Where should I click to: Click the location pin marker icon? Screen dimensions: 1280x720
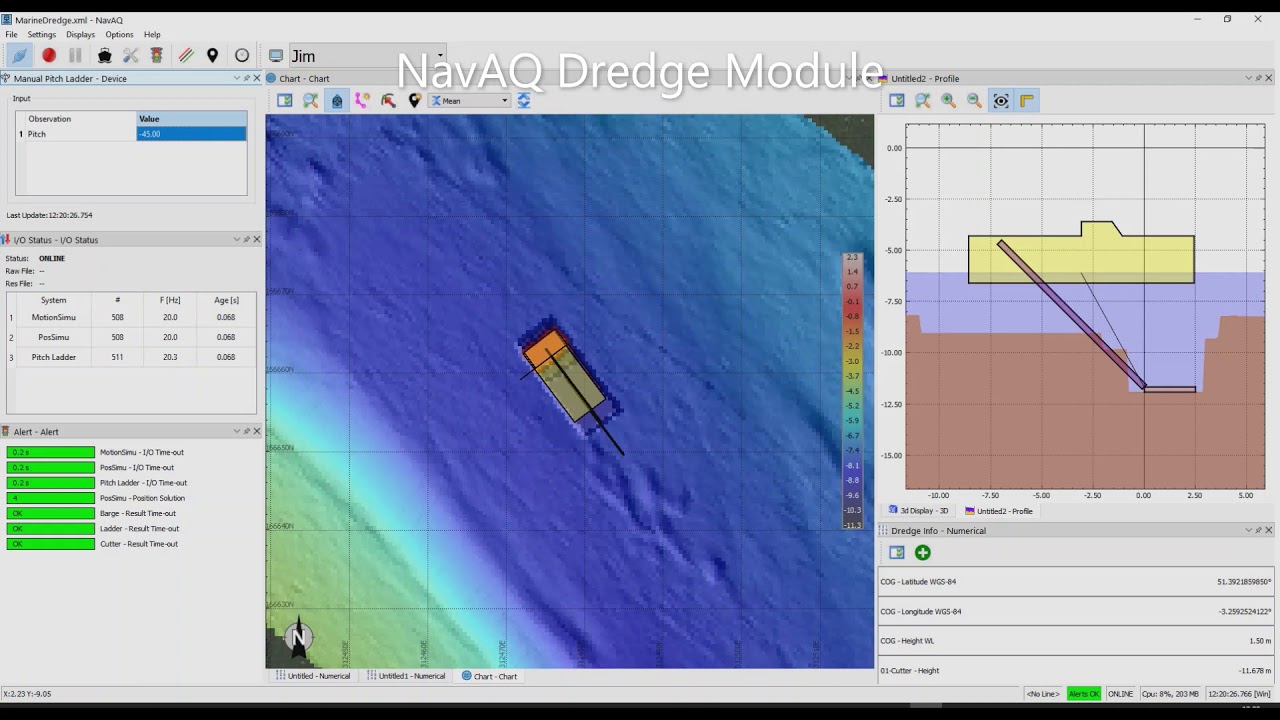[x=212, y=56]
